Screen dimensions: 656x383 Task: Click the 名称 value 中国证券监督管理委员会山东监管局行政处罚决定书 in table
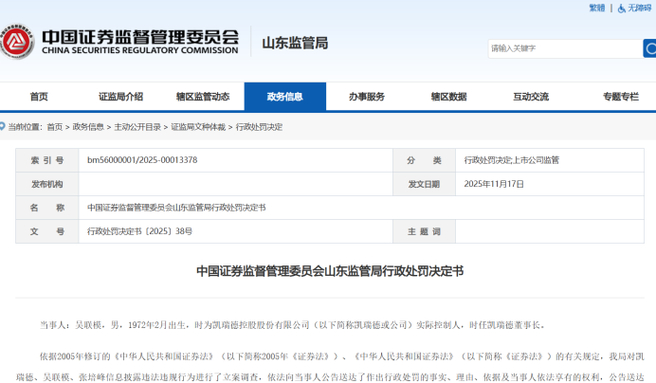(x=177, y=208)
